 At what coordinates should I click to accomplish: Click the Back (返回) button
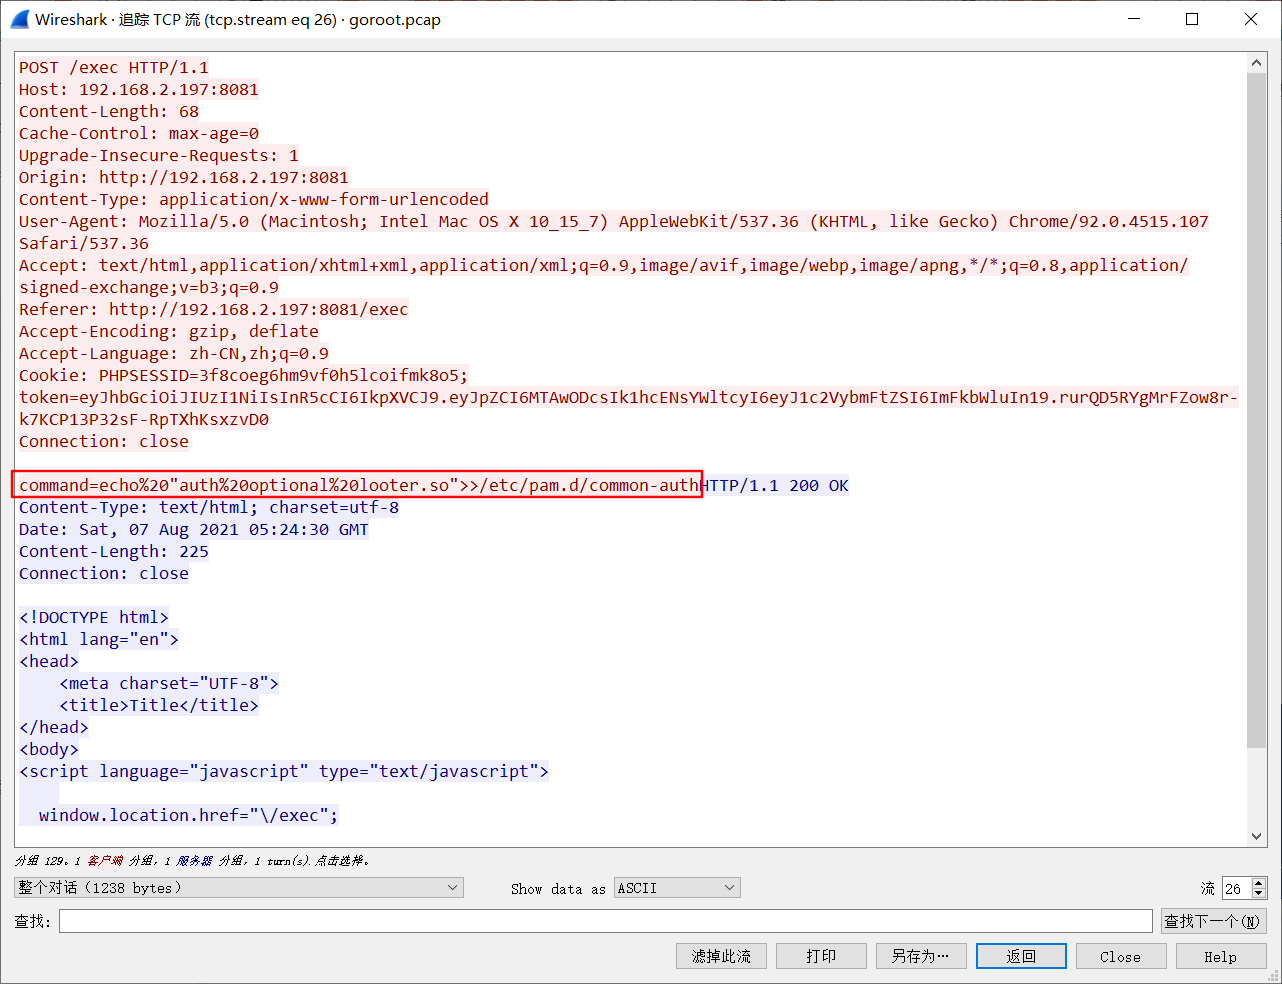pos(1021,957)
